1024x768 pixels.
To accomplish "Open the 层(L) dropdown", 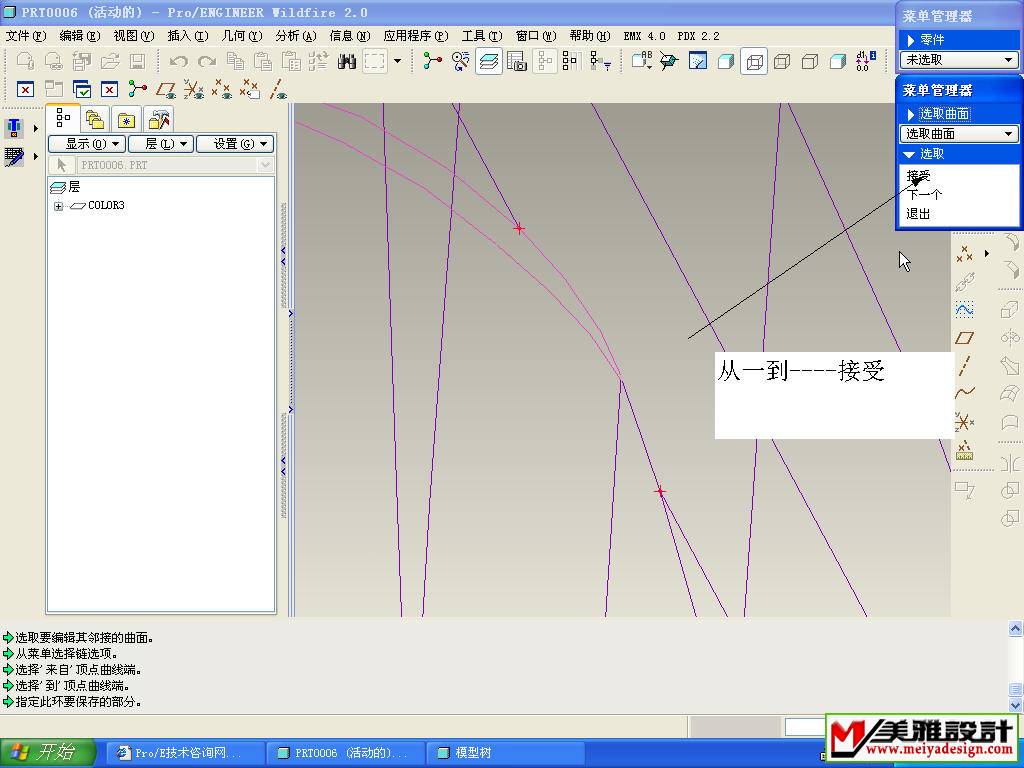I will coord(161,144).
